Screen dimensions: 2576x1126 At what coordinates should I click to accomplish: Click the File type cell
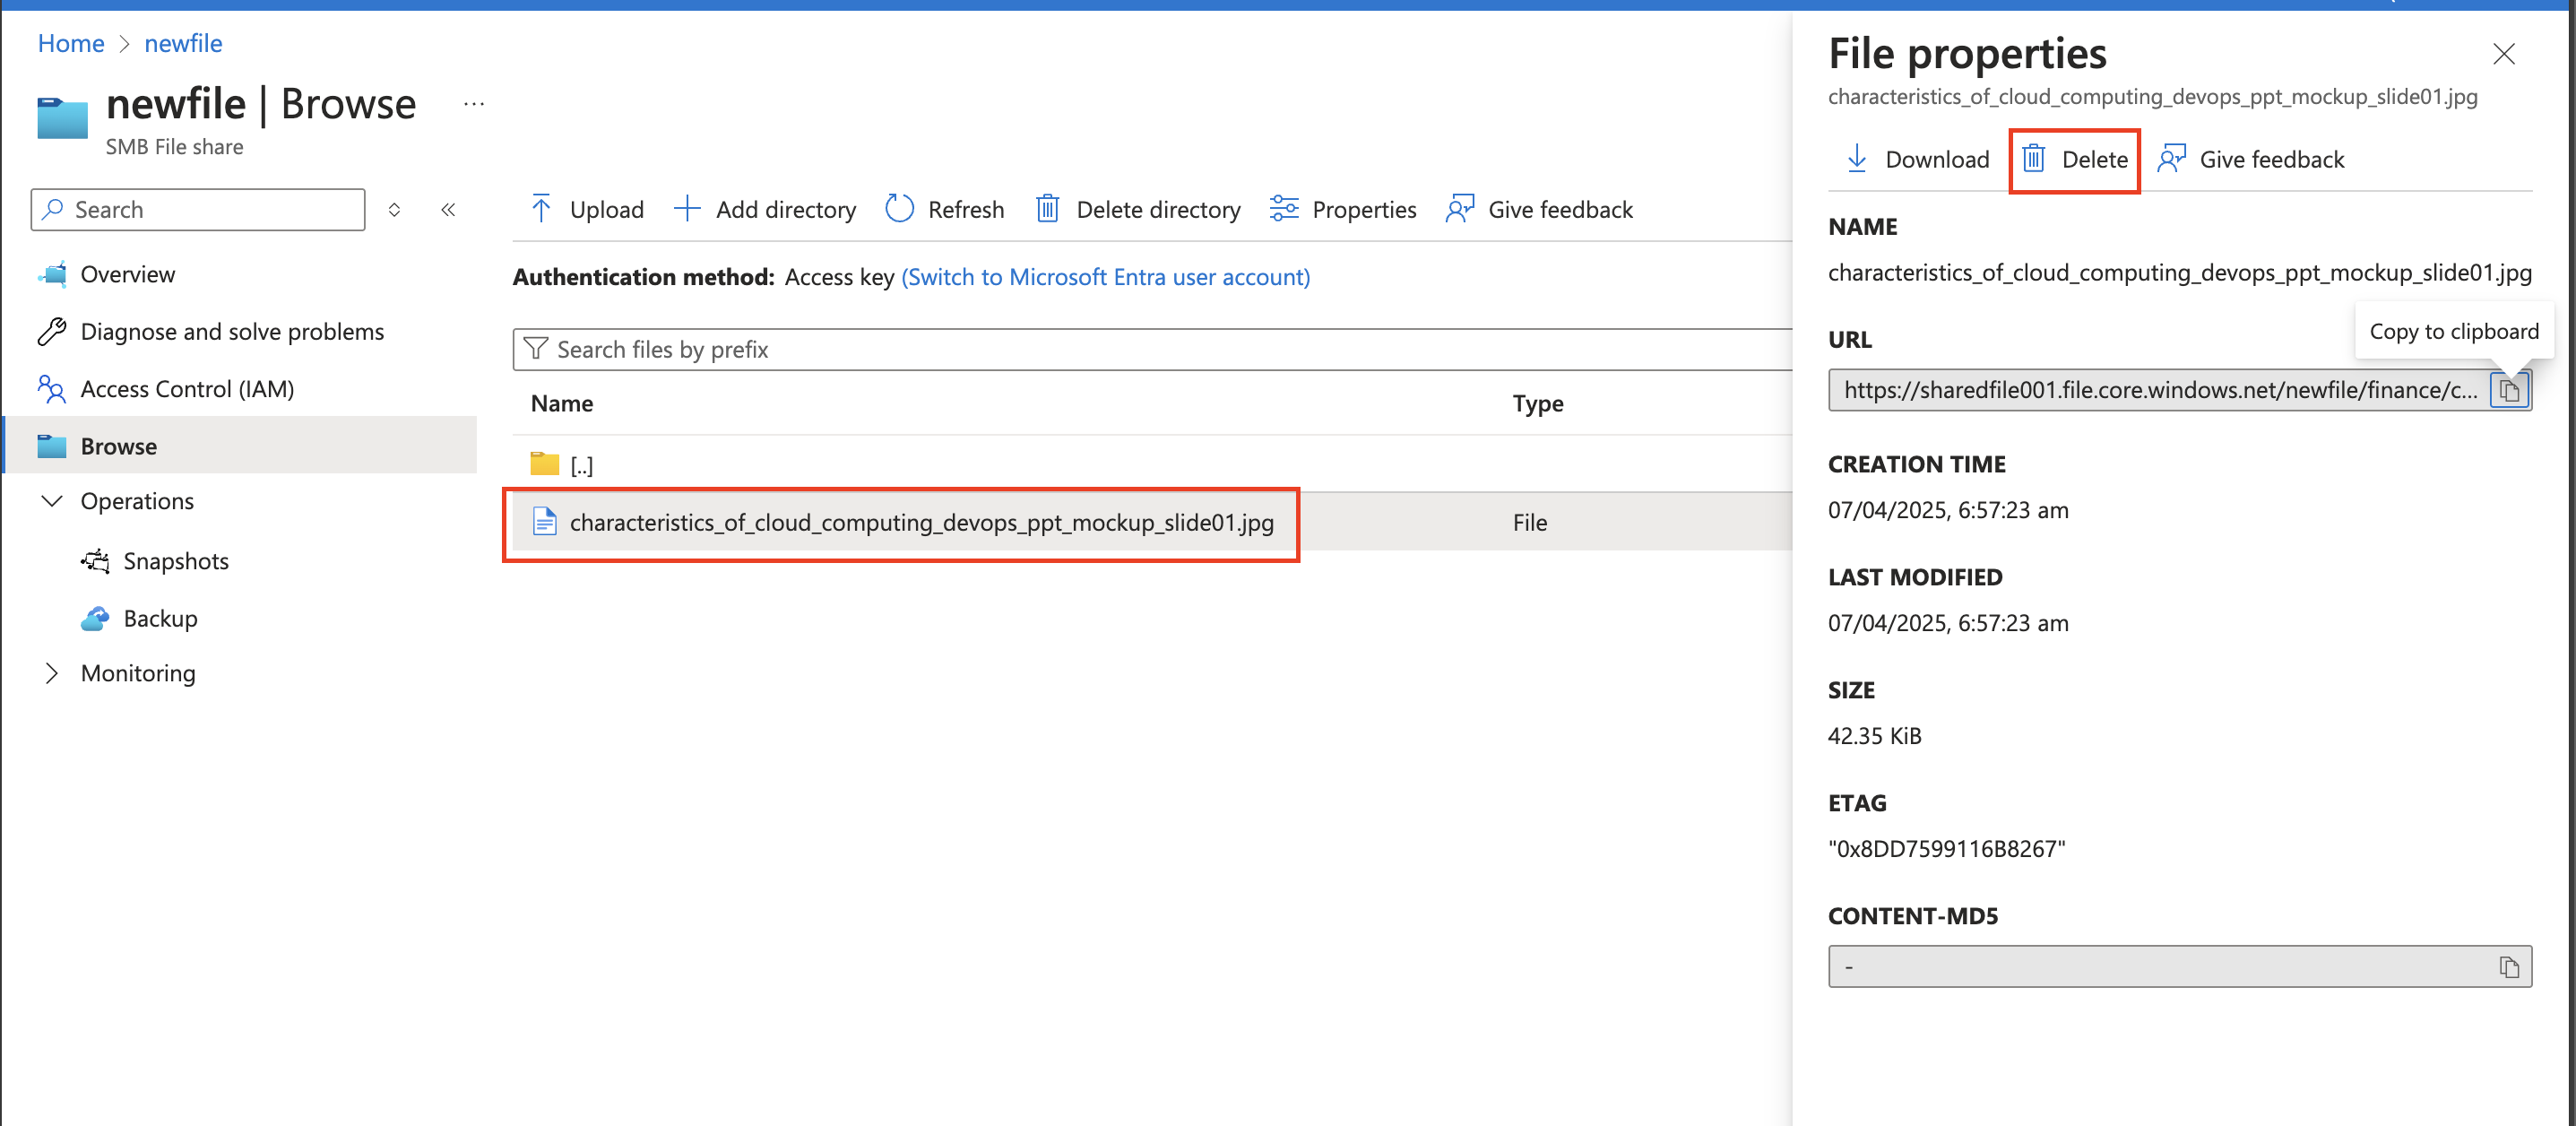pyautogui.click(x=1529, y=522)
